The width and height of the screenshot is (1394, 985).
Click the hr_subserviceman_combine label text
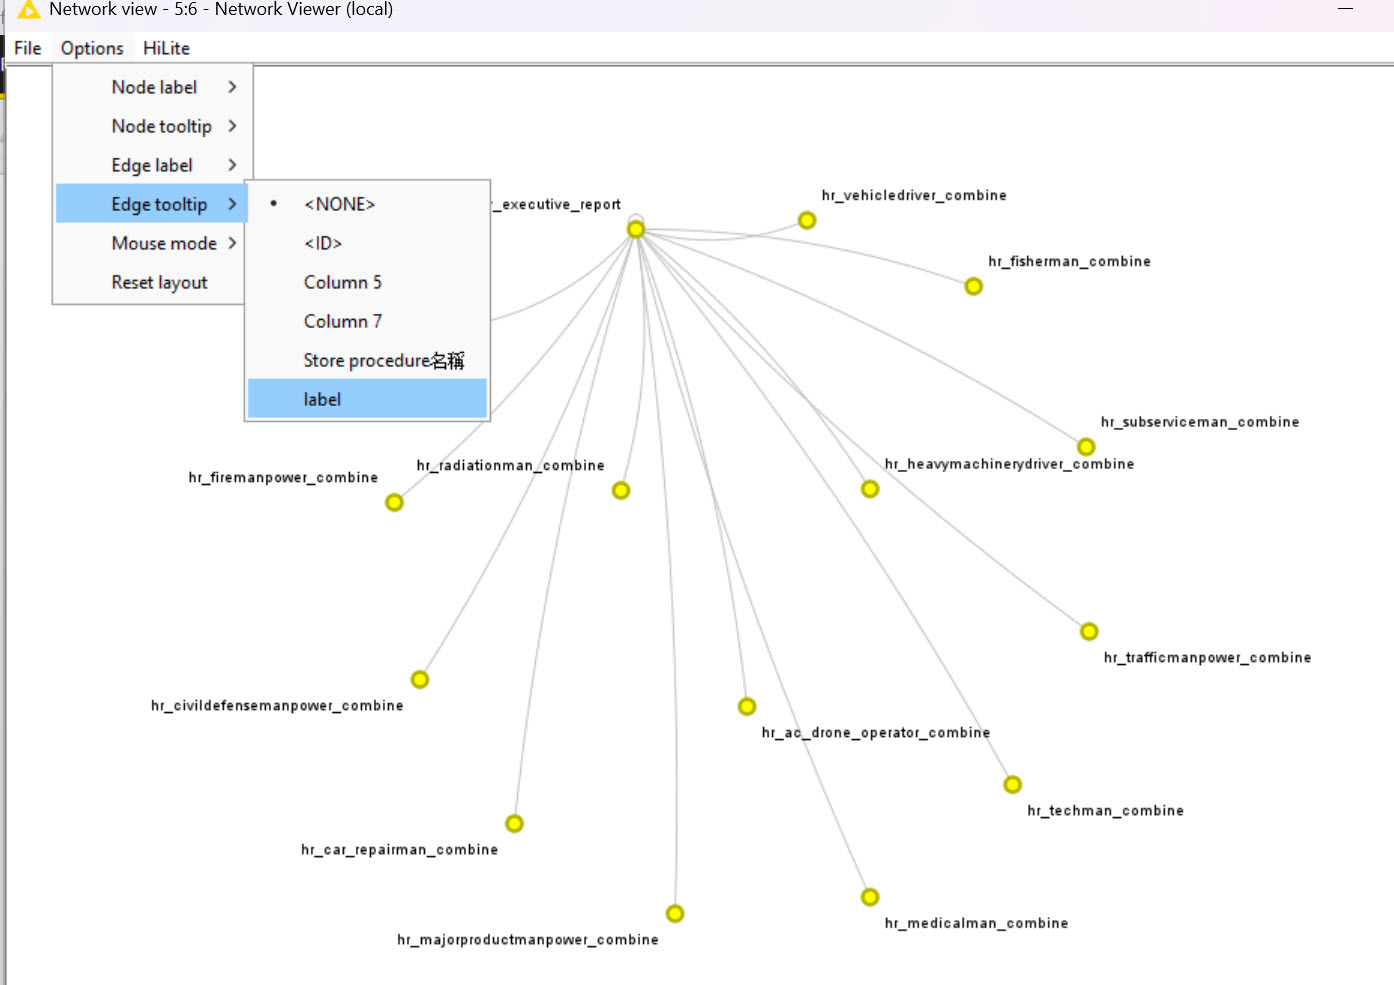[x=1200, y=422]
